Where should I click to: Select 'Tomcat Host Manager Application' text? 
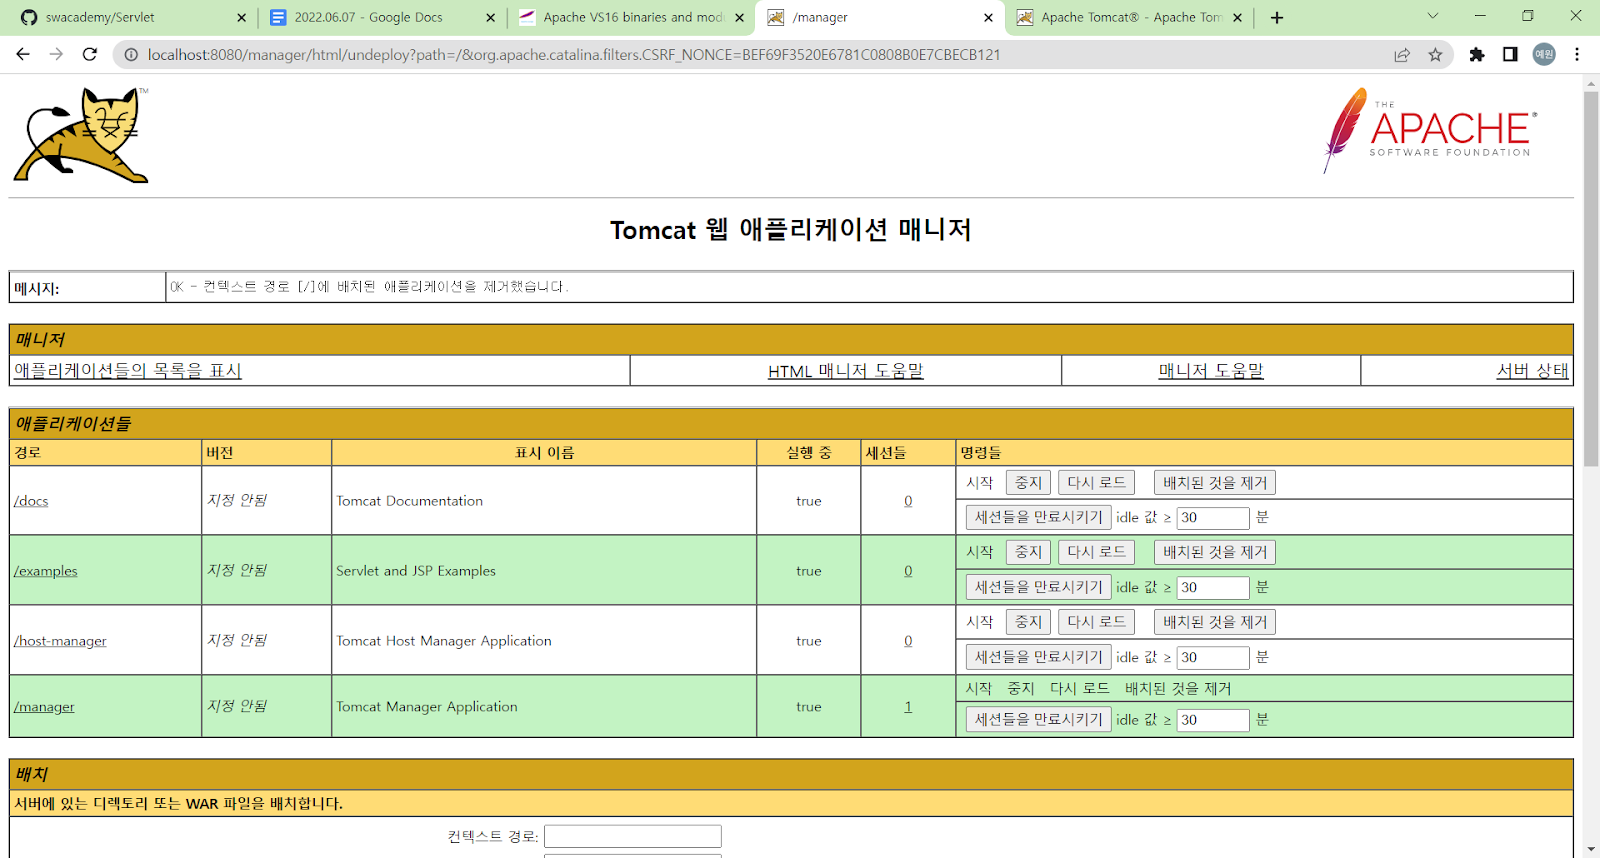click(x=444, y=641)
